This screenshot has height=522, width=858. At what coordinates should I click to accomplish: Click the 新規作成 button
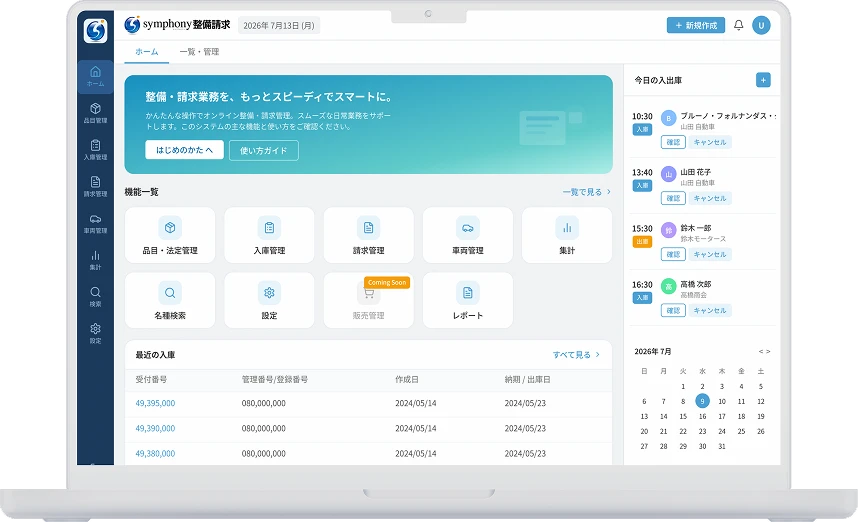(695, 25)
